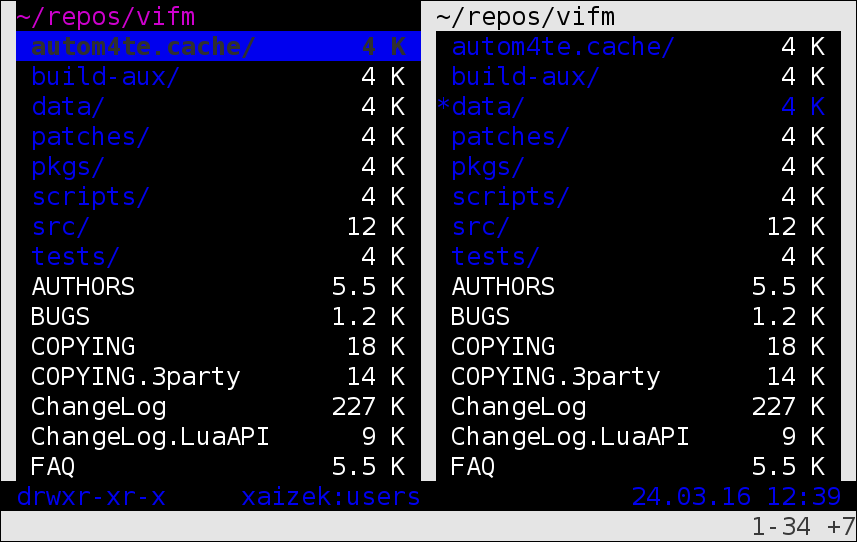This screenshot has width=857, height=542.
Task: Select scripts/ in the left pane
Action: click(219, 197)
